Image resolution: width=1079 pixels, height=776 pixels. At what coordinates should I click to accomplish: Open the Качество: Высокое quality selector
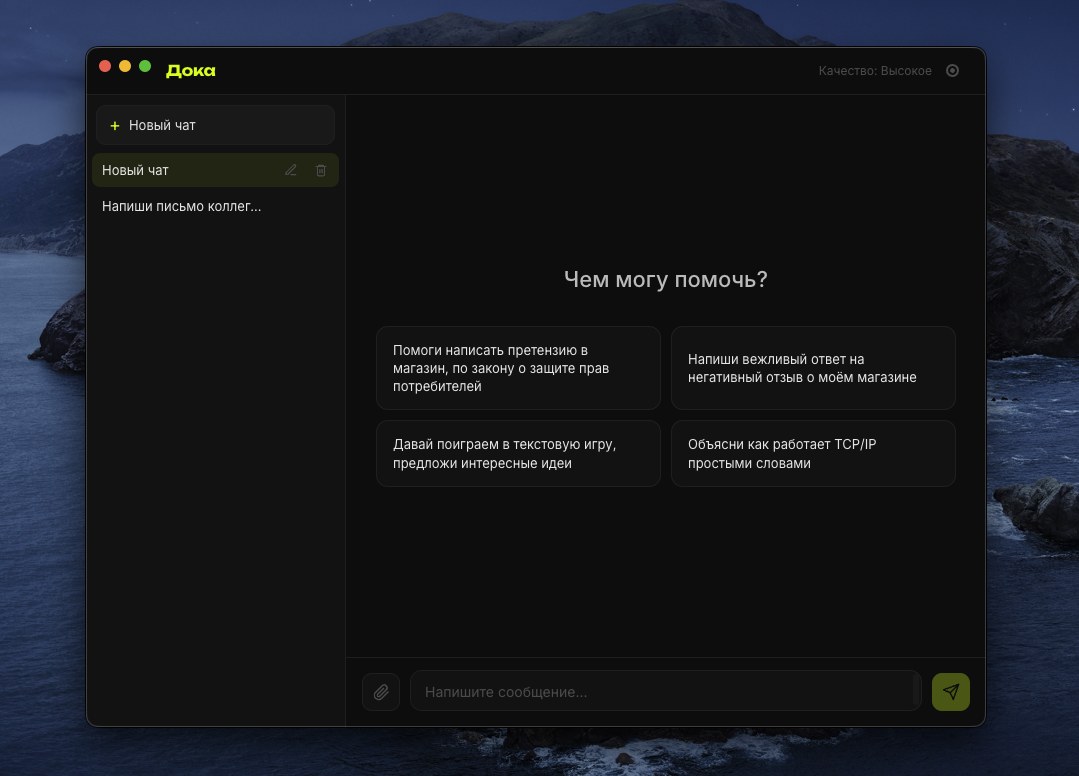875,70
